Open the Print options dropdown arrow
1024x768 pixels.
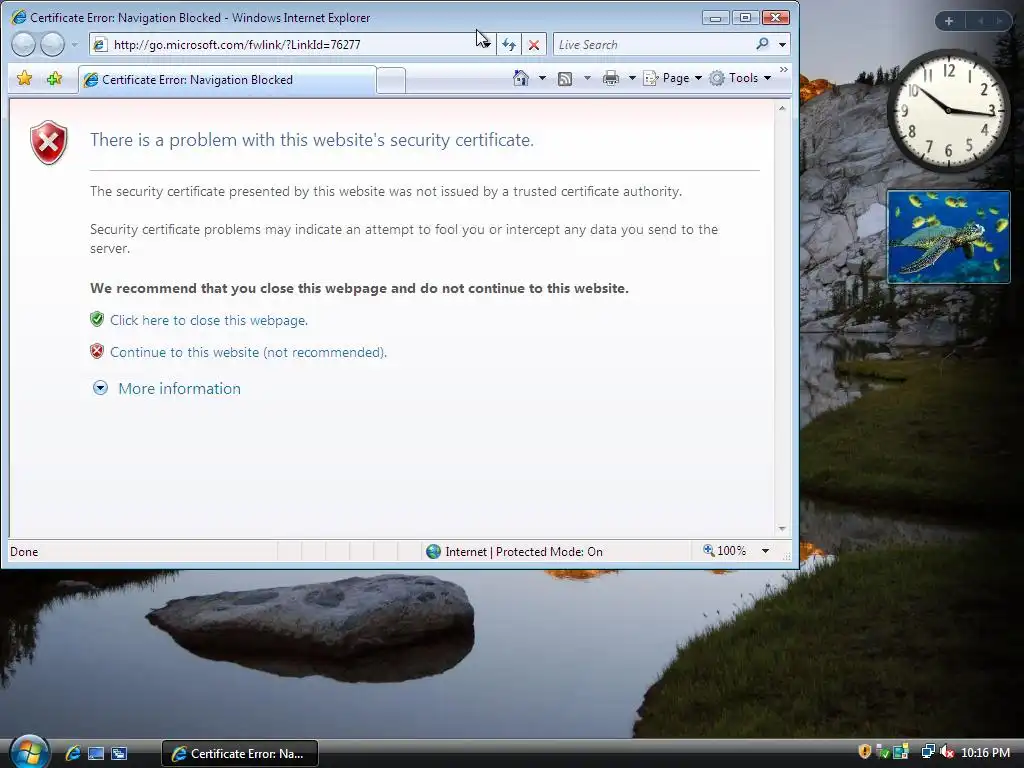click(x=632, y=78)
